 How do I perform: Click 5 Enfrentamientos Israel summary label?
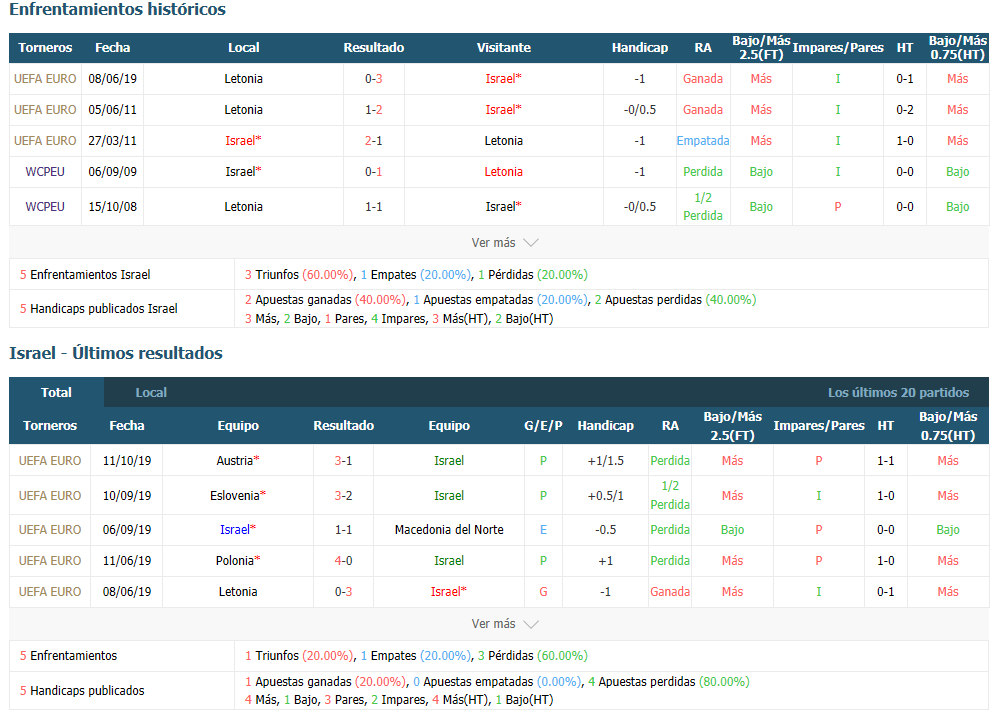pyautogui.click(x=85, y=275)
